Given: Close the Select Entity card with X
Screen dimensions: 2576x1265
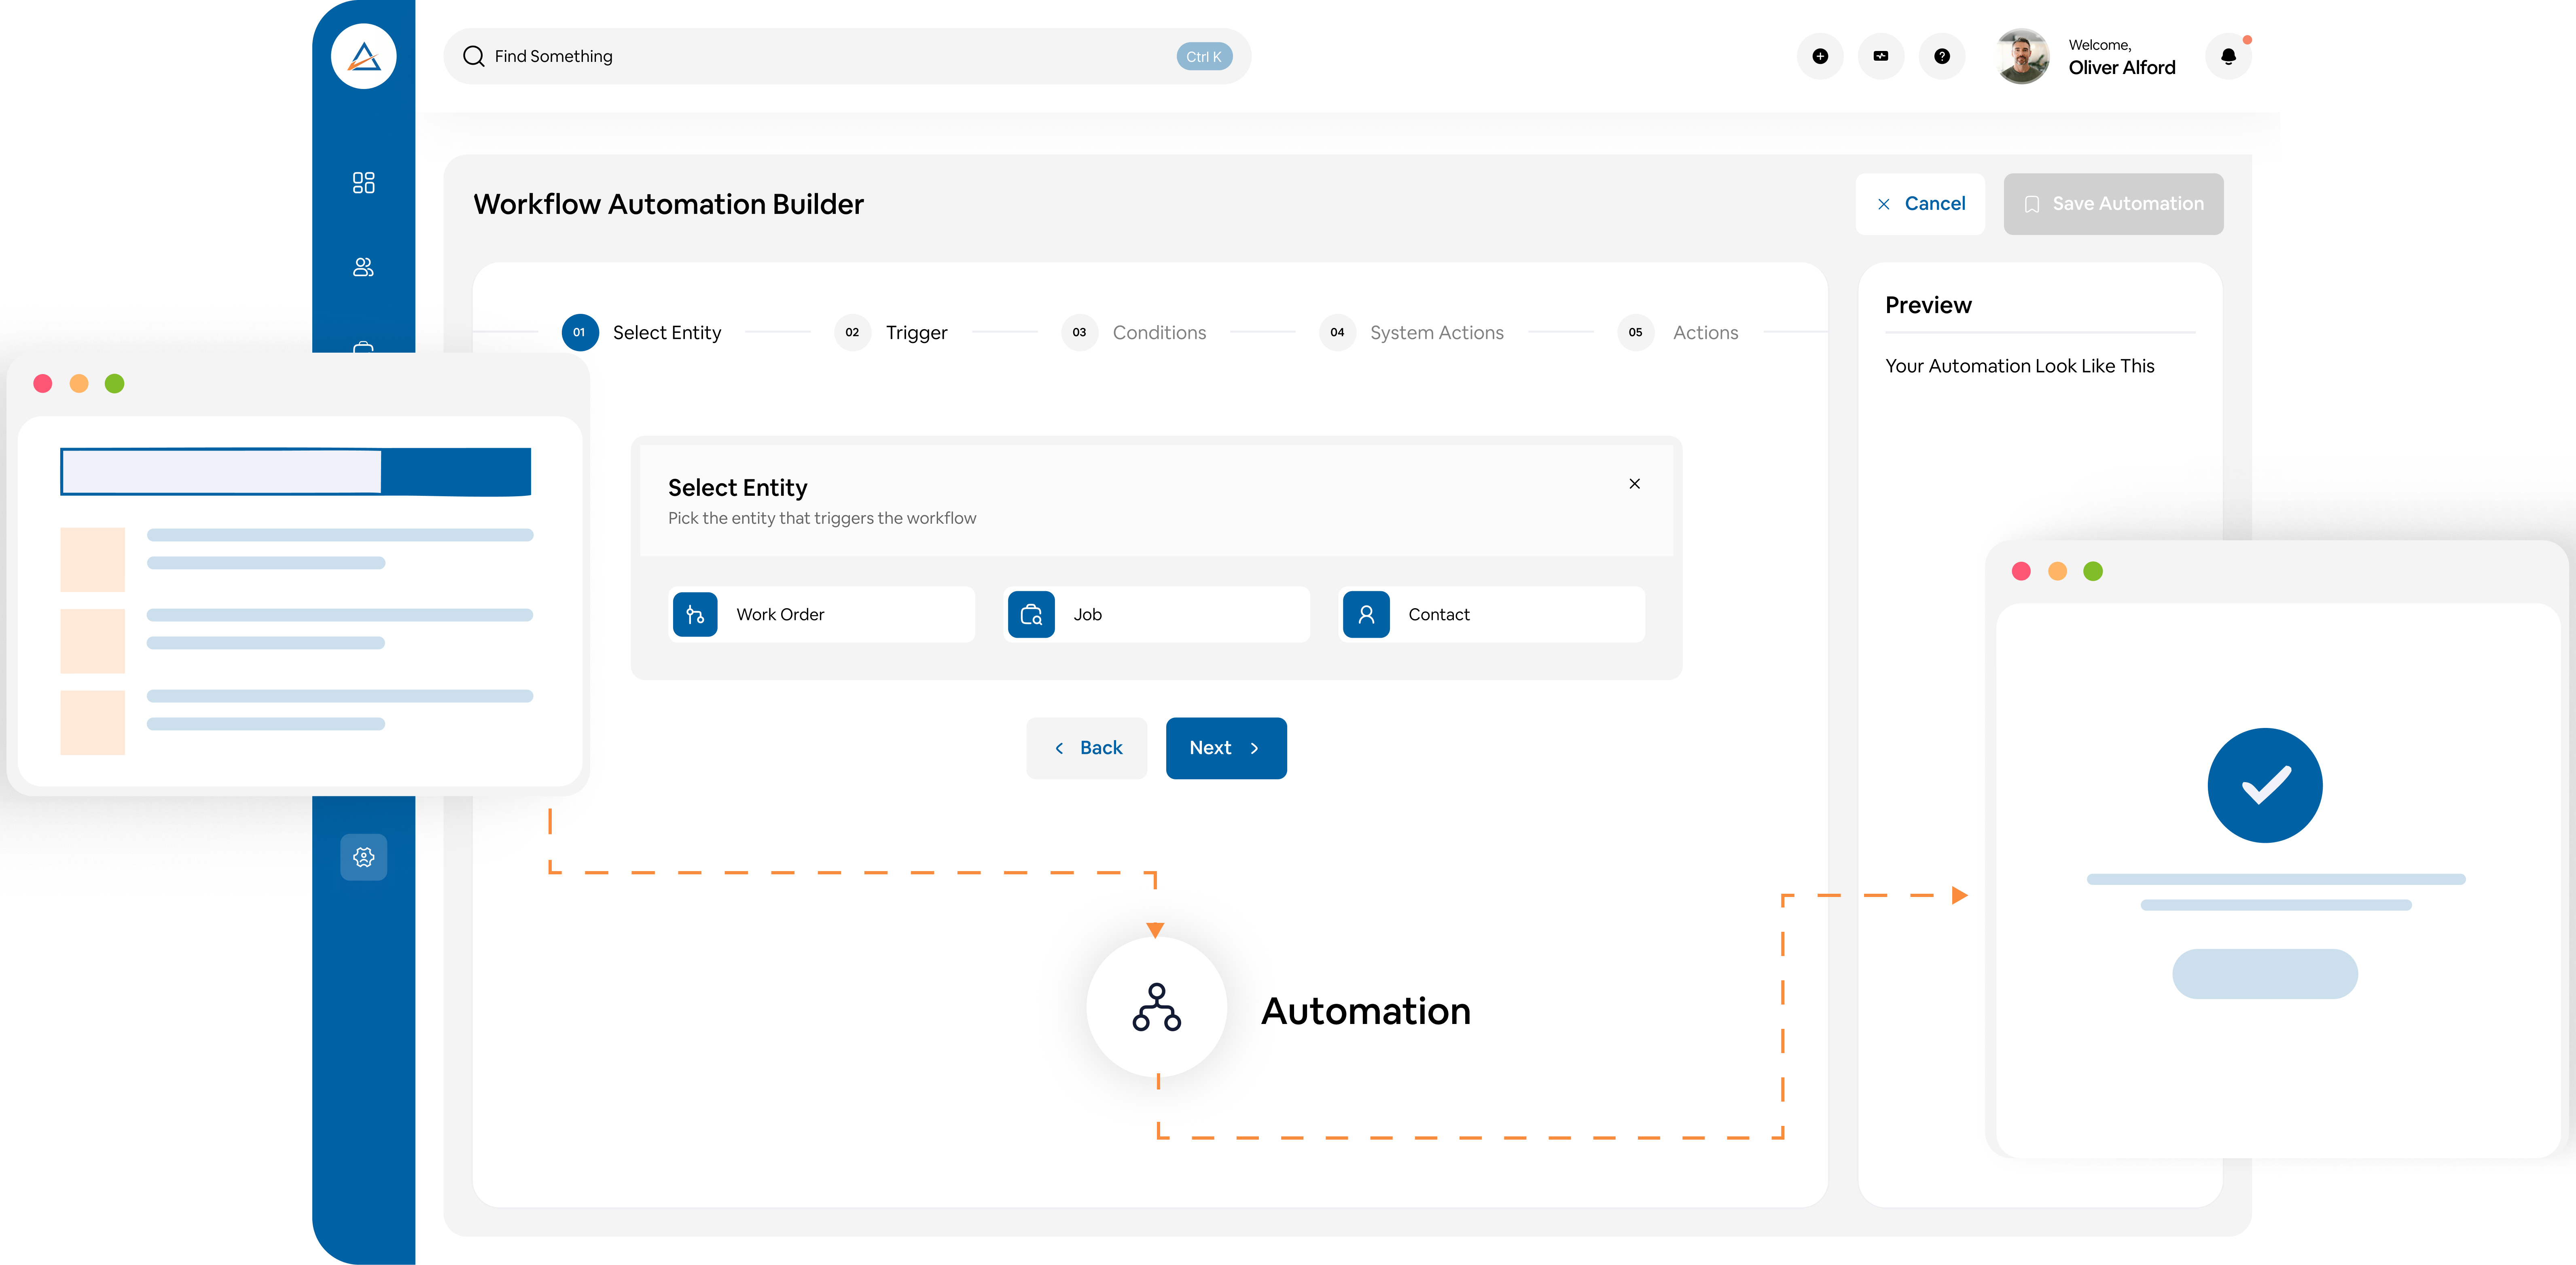Looking at the screenshot, I should click(x=1635, y=484).
